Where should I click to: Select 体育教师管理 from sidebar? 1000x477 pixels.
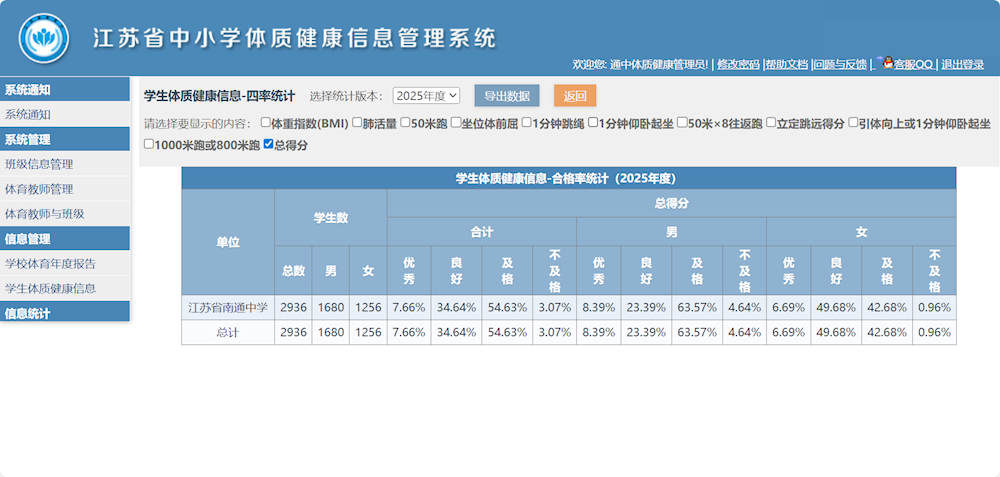point(39,188)
